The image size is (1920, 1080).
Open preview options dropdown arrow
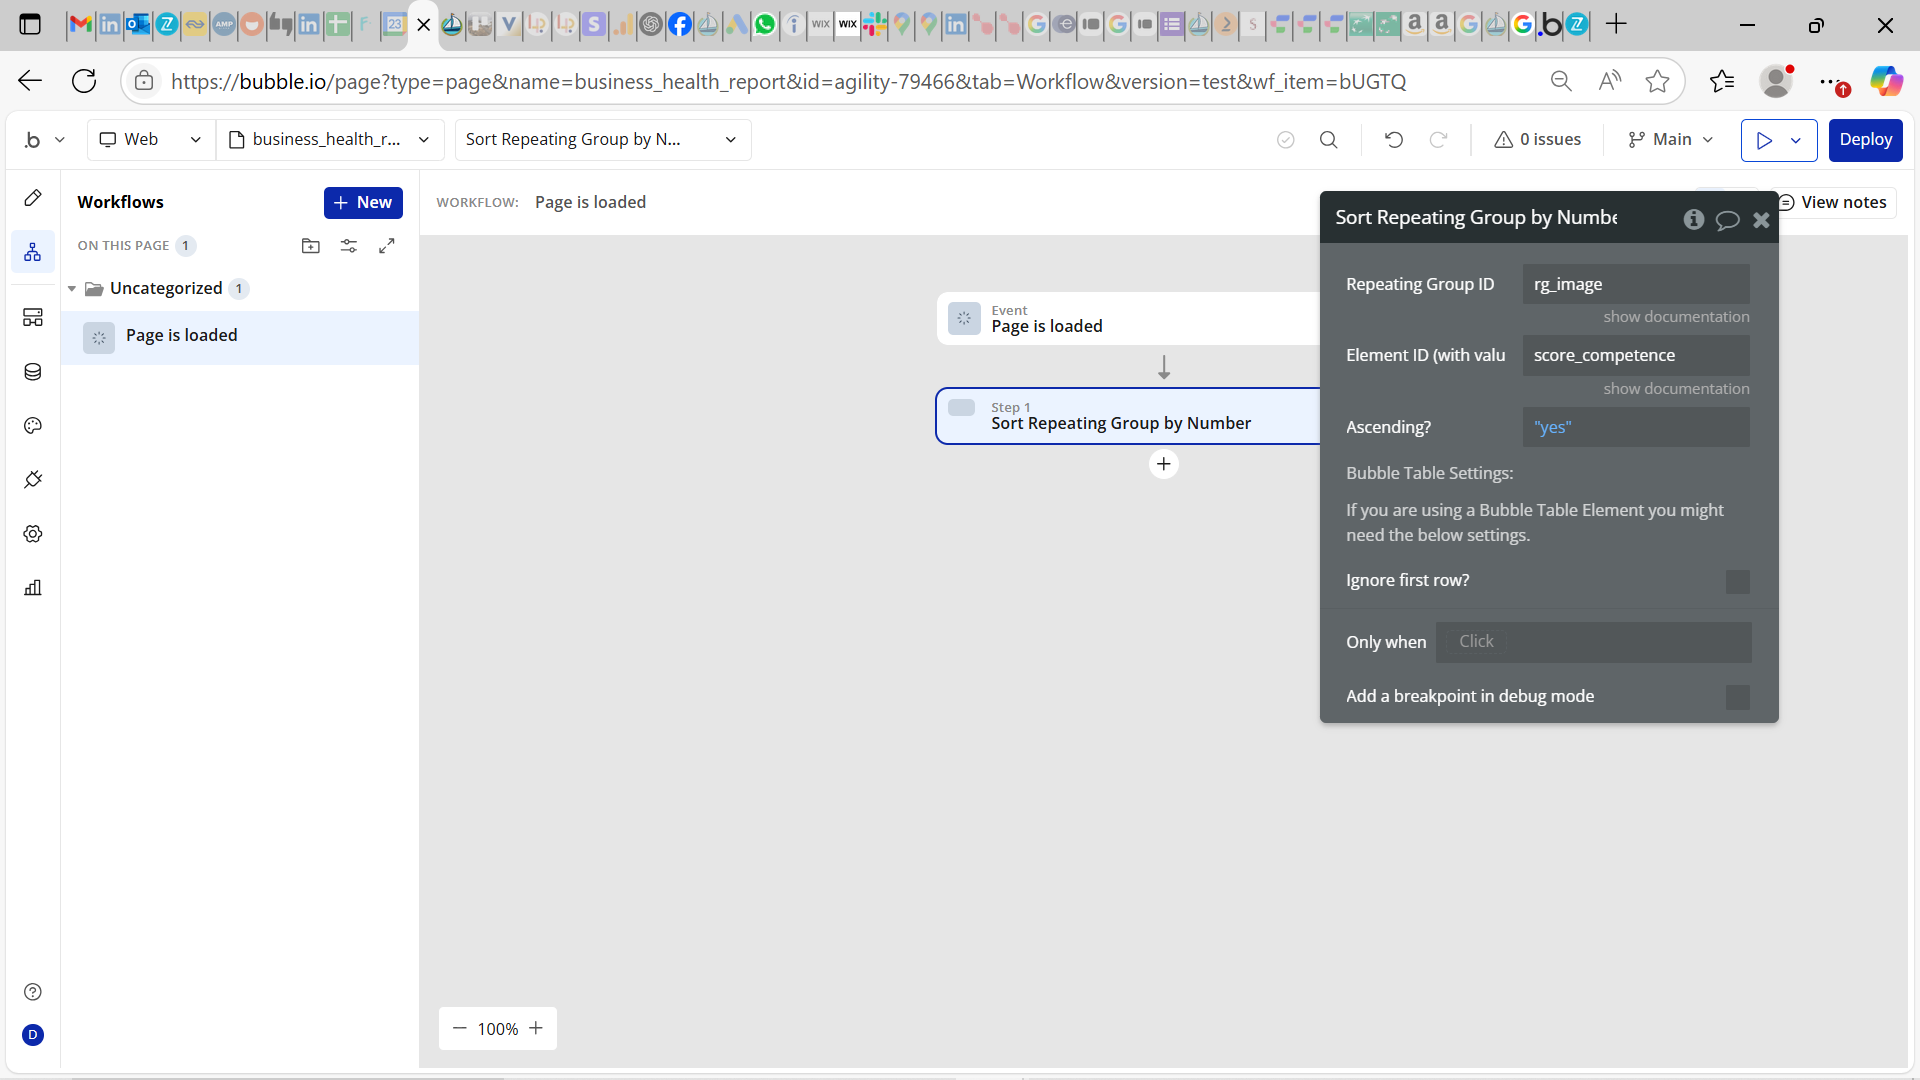tap(1797, 140)
